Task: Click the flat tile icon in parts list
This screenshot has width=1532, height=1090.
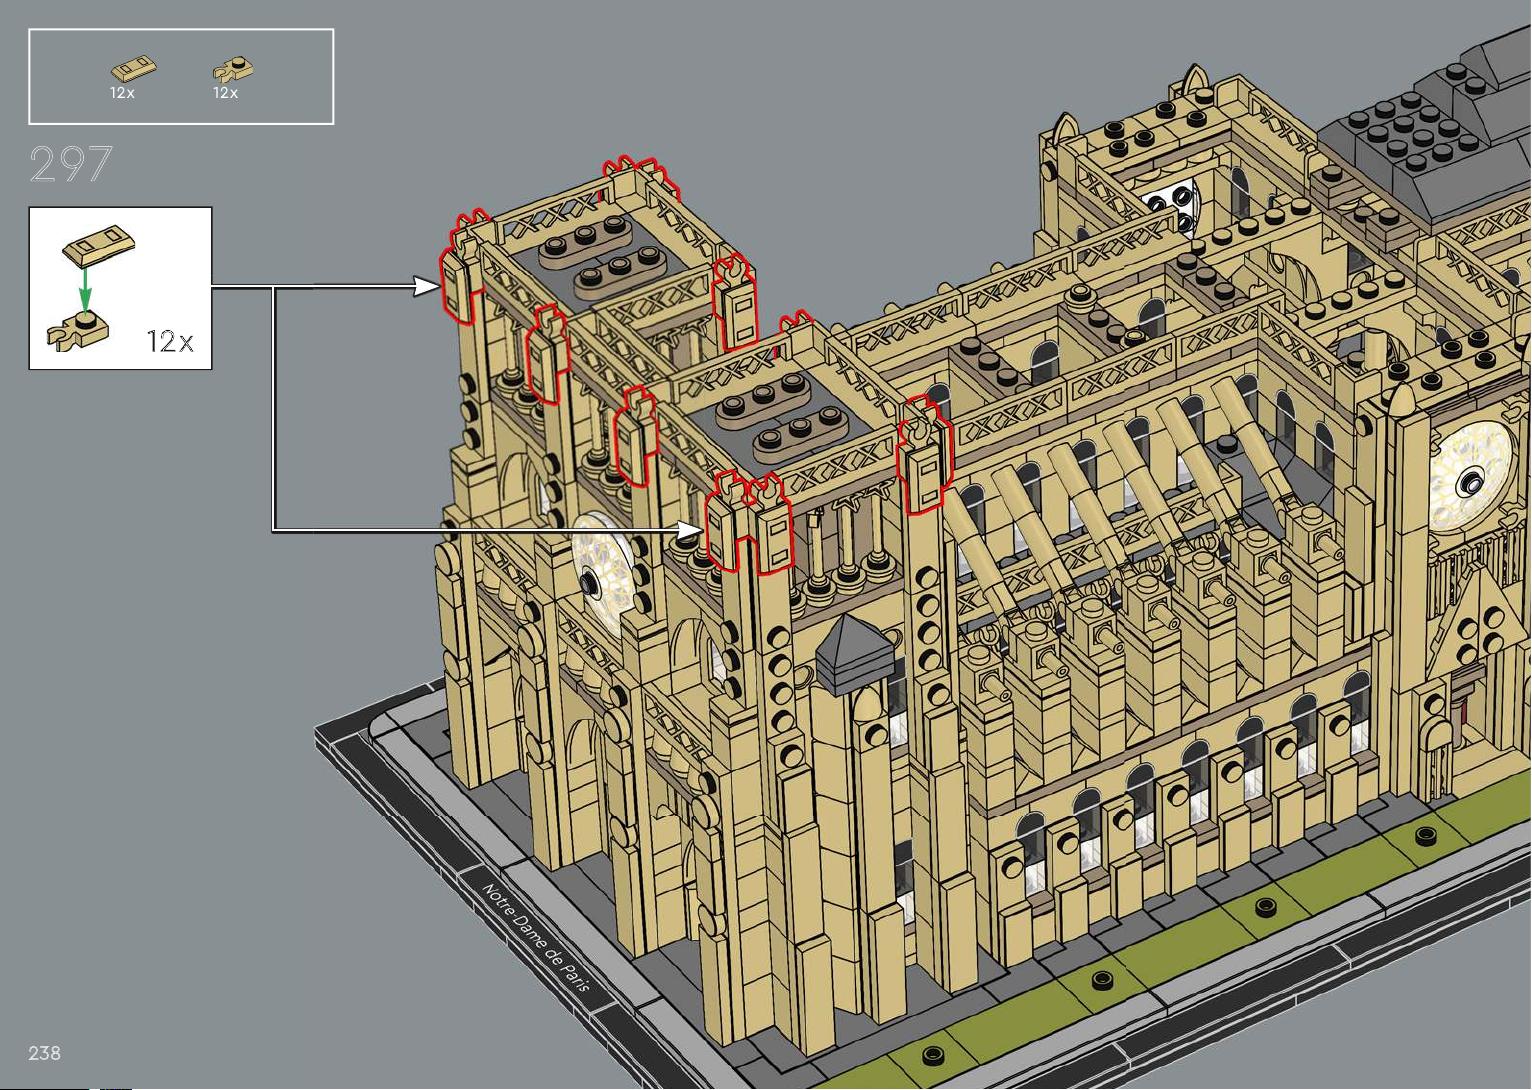Action: pos(133,69)
